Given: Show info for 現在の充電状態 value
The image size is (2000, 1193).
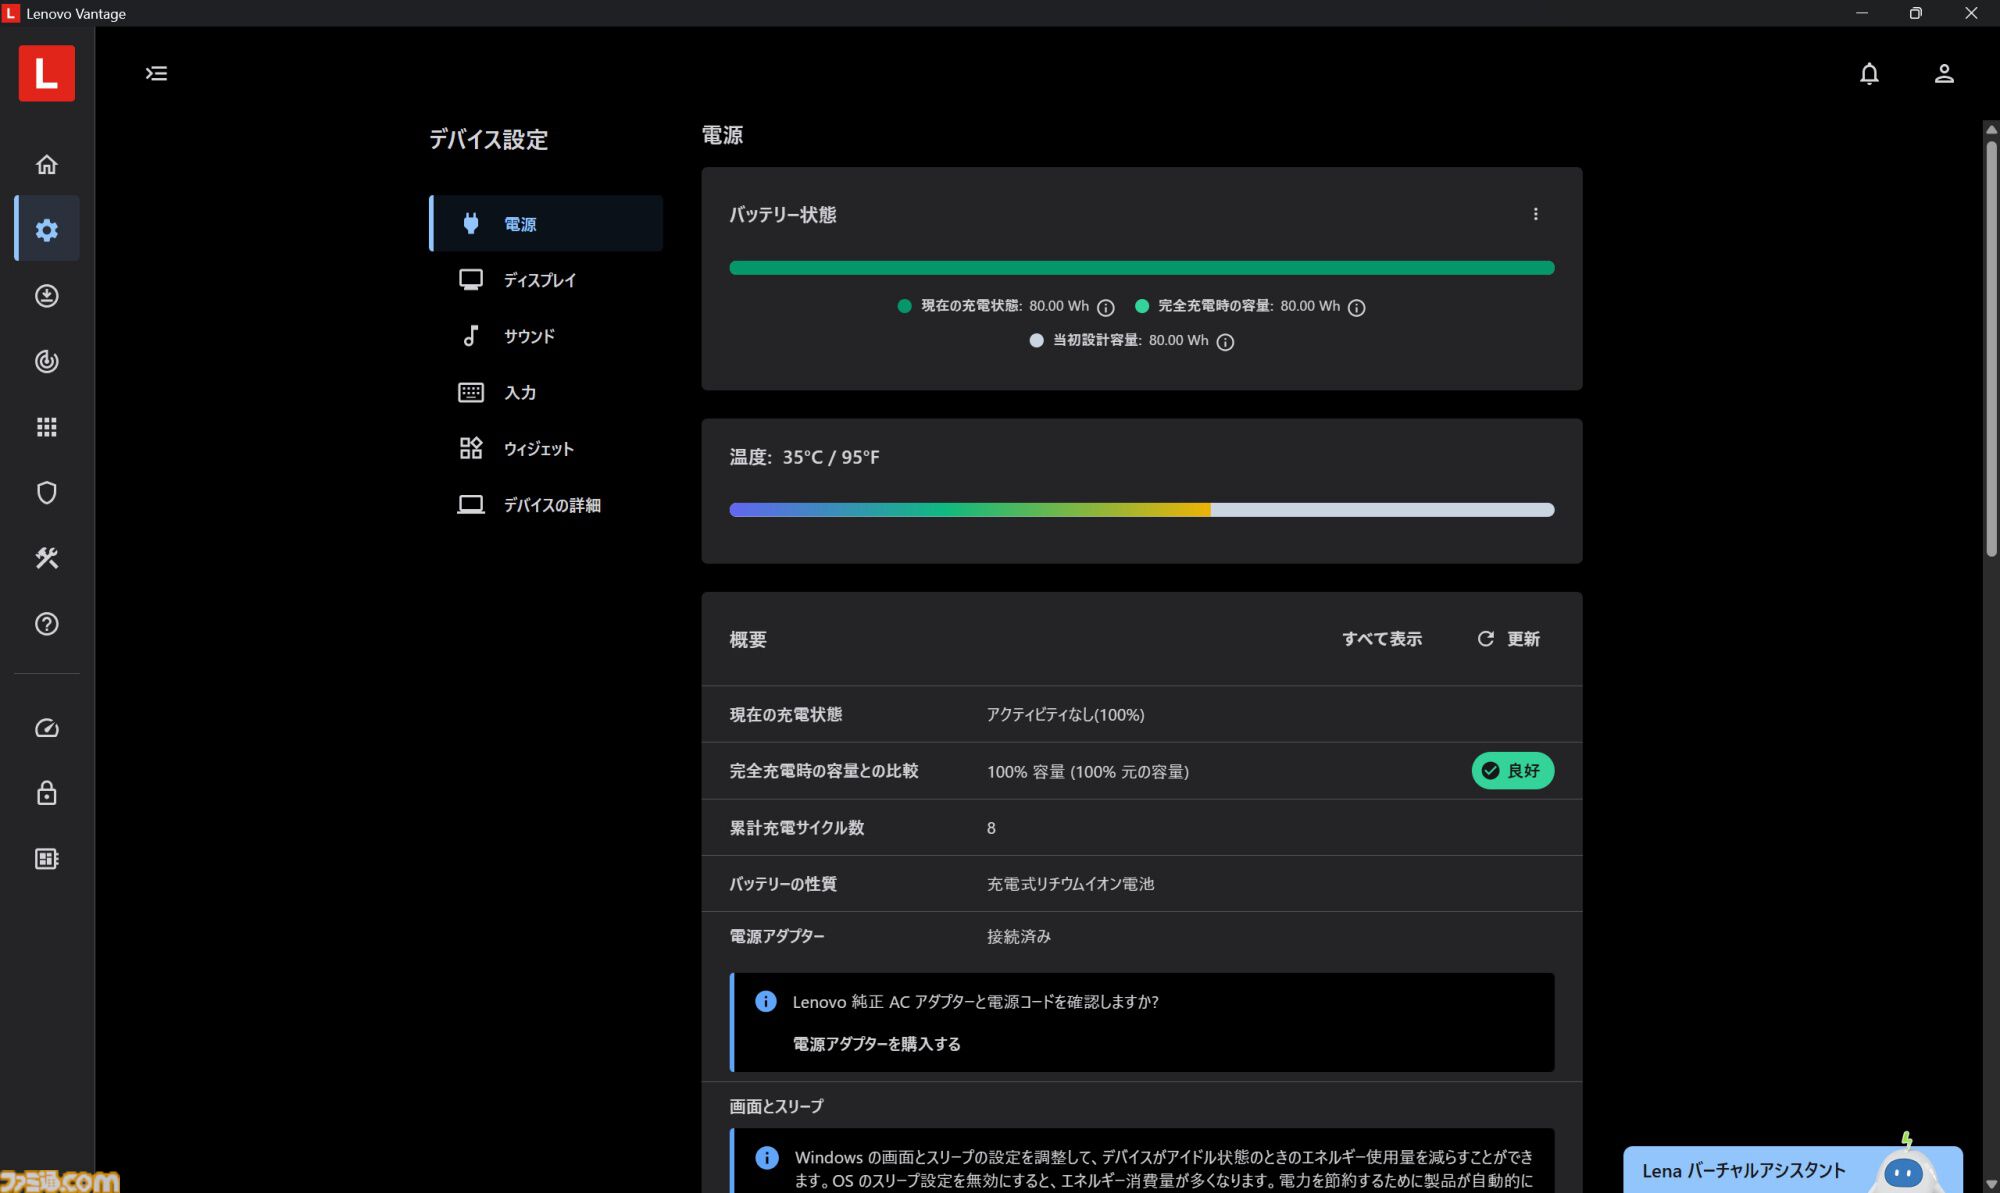Looking at the screenshot, I should coord(1105,307).
